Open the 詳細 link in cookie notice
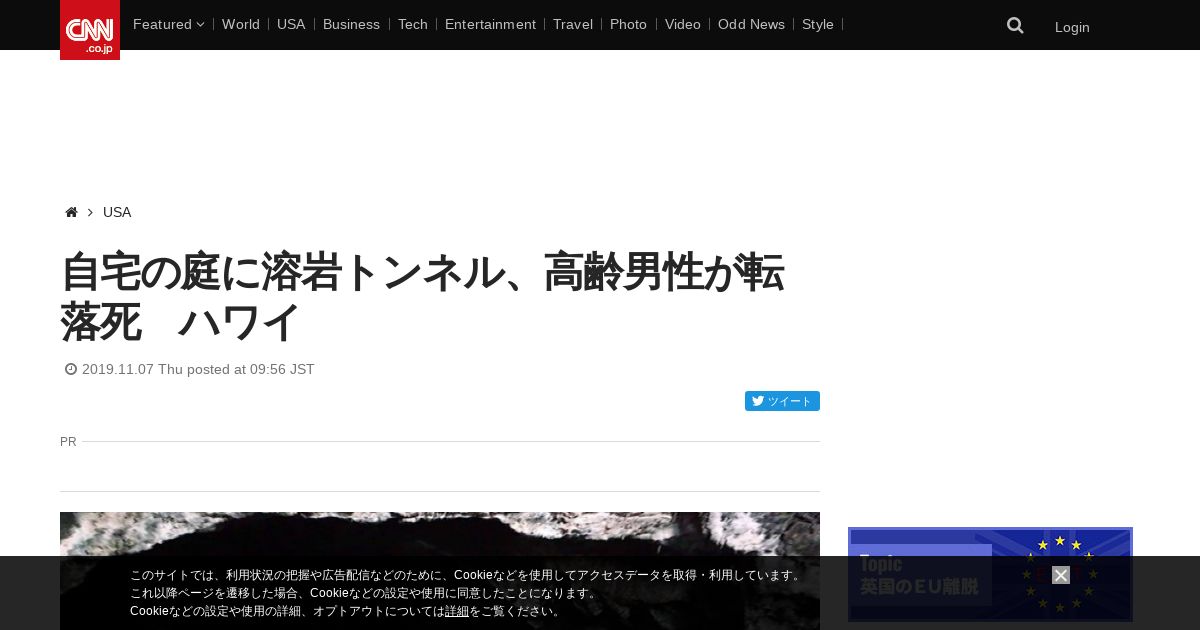 pos(457,611)
